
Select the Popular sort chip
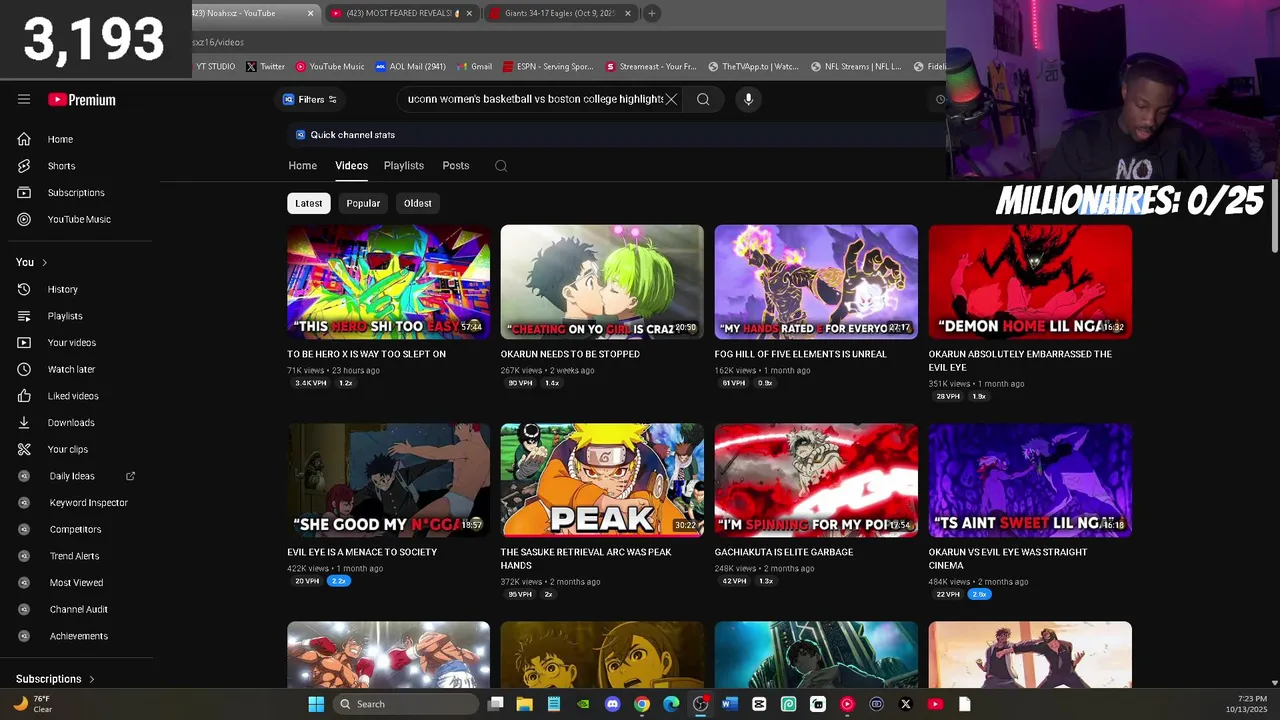(363, 203)
